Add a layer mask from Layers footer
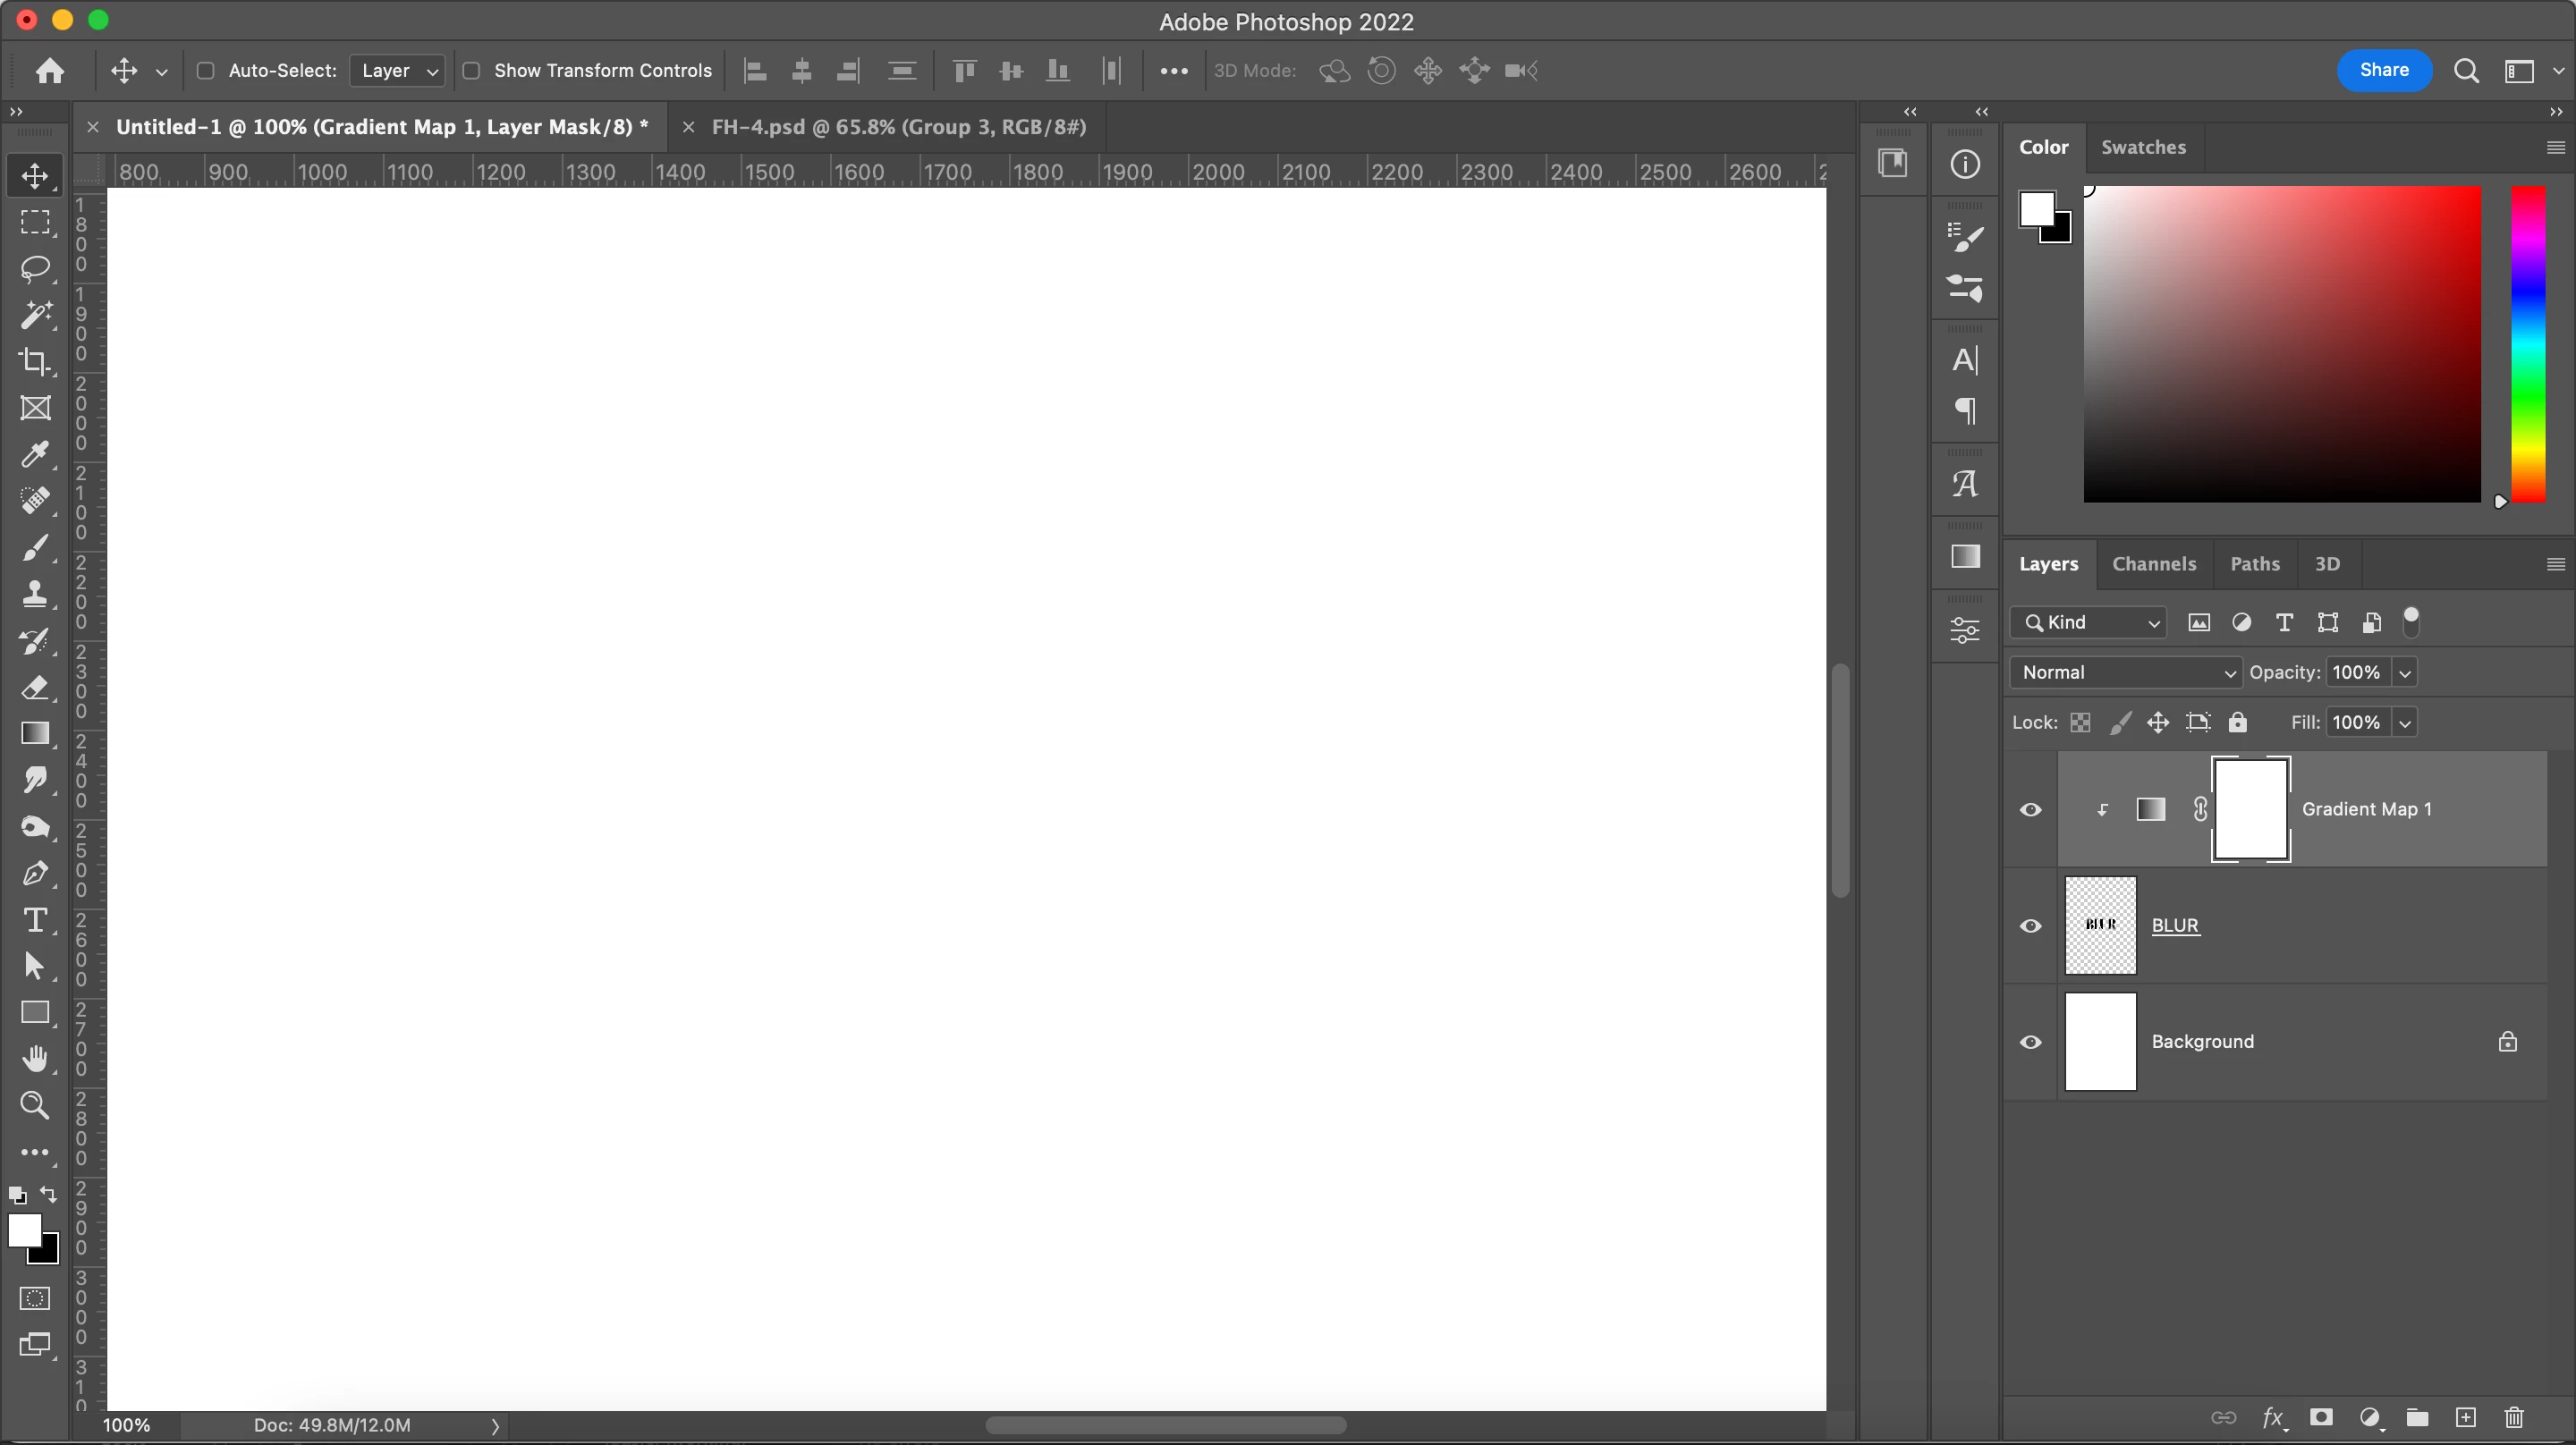This screenshot has height=1445, width=2576. 2321,1417
